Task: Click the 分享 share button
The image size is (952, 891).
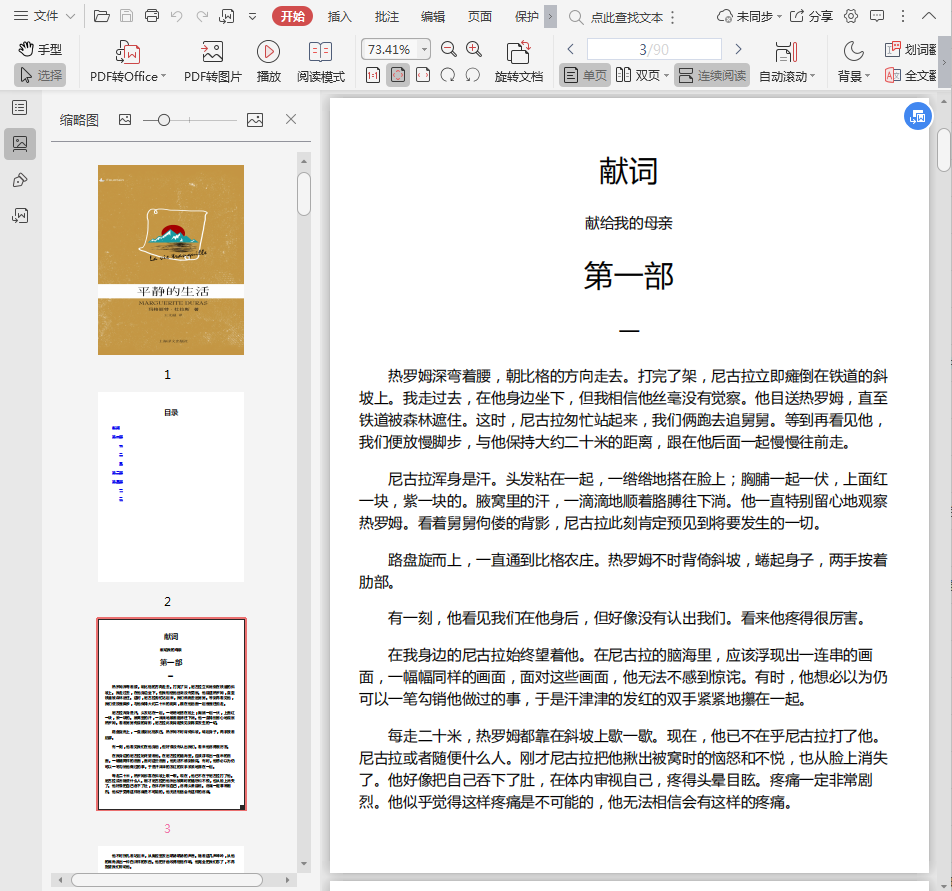Action: coord(811,16)
